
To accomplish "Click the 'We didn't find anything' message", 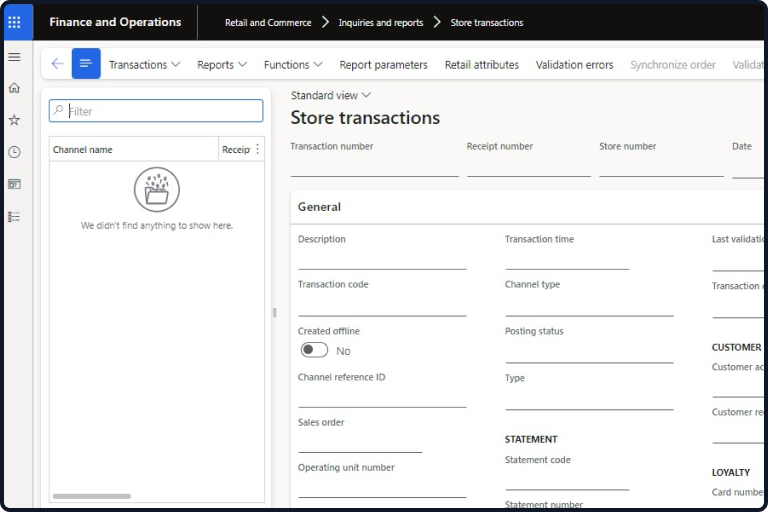I will click(x=157, y=225).
